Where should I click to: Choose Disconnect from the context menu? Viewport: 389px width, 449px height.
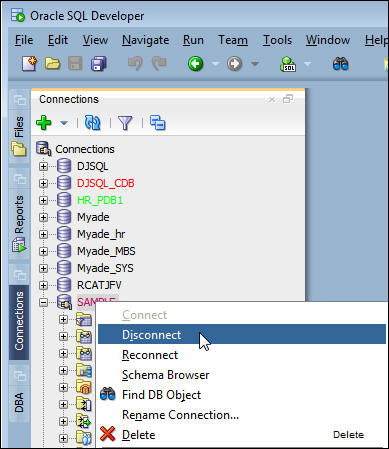[x=242, y=334]
